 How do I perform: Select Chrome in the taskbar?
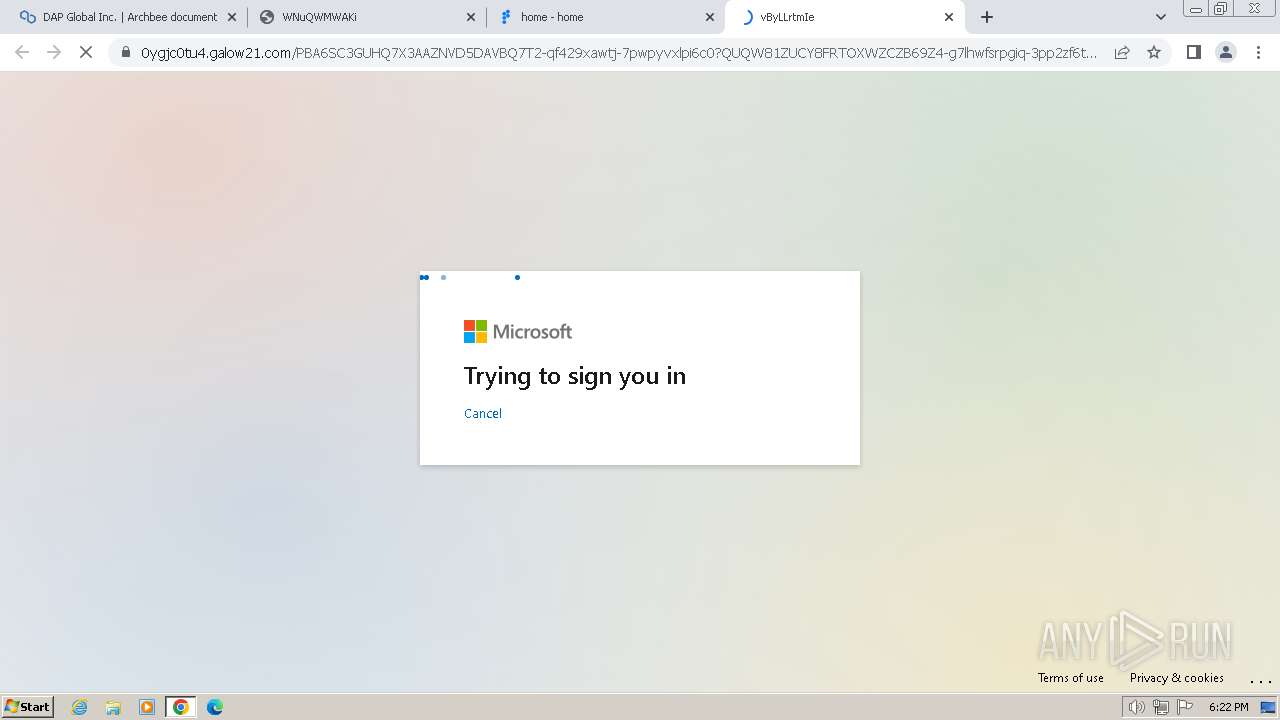click(181, 707)
